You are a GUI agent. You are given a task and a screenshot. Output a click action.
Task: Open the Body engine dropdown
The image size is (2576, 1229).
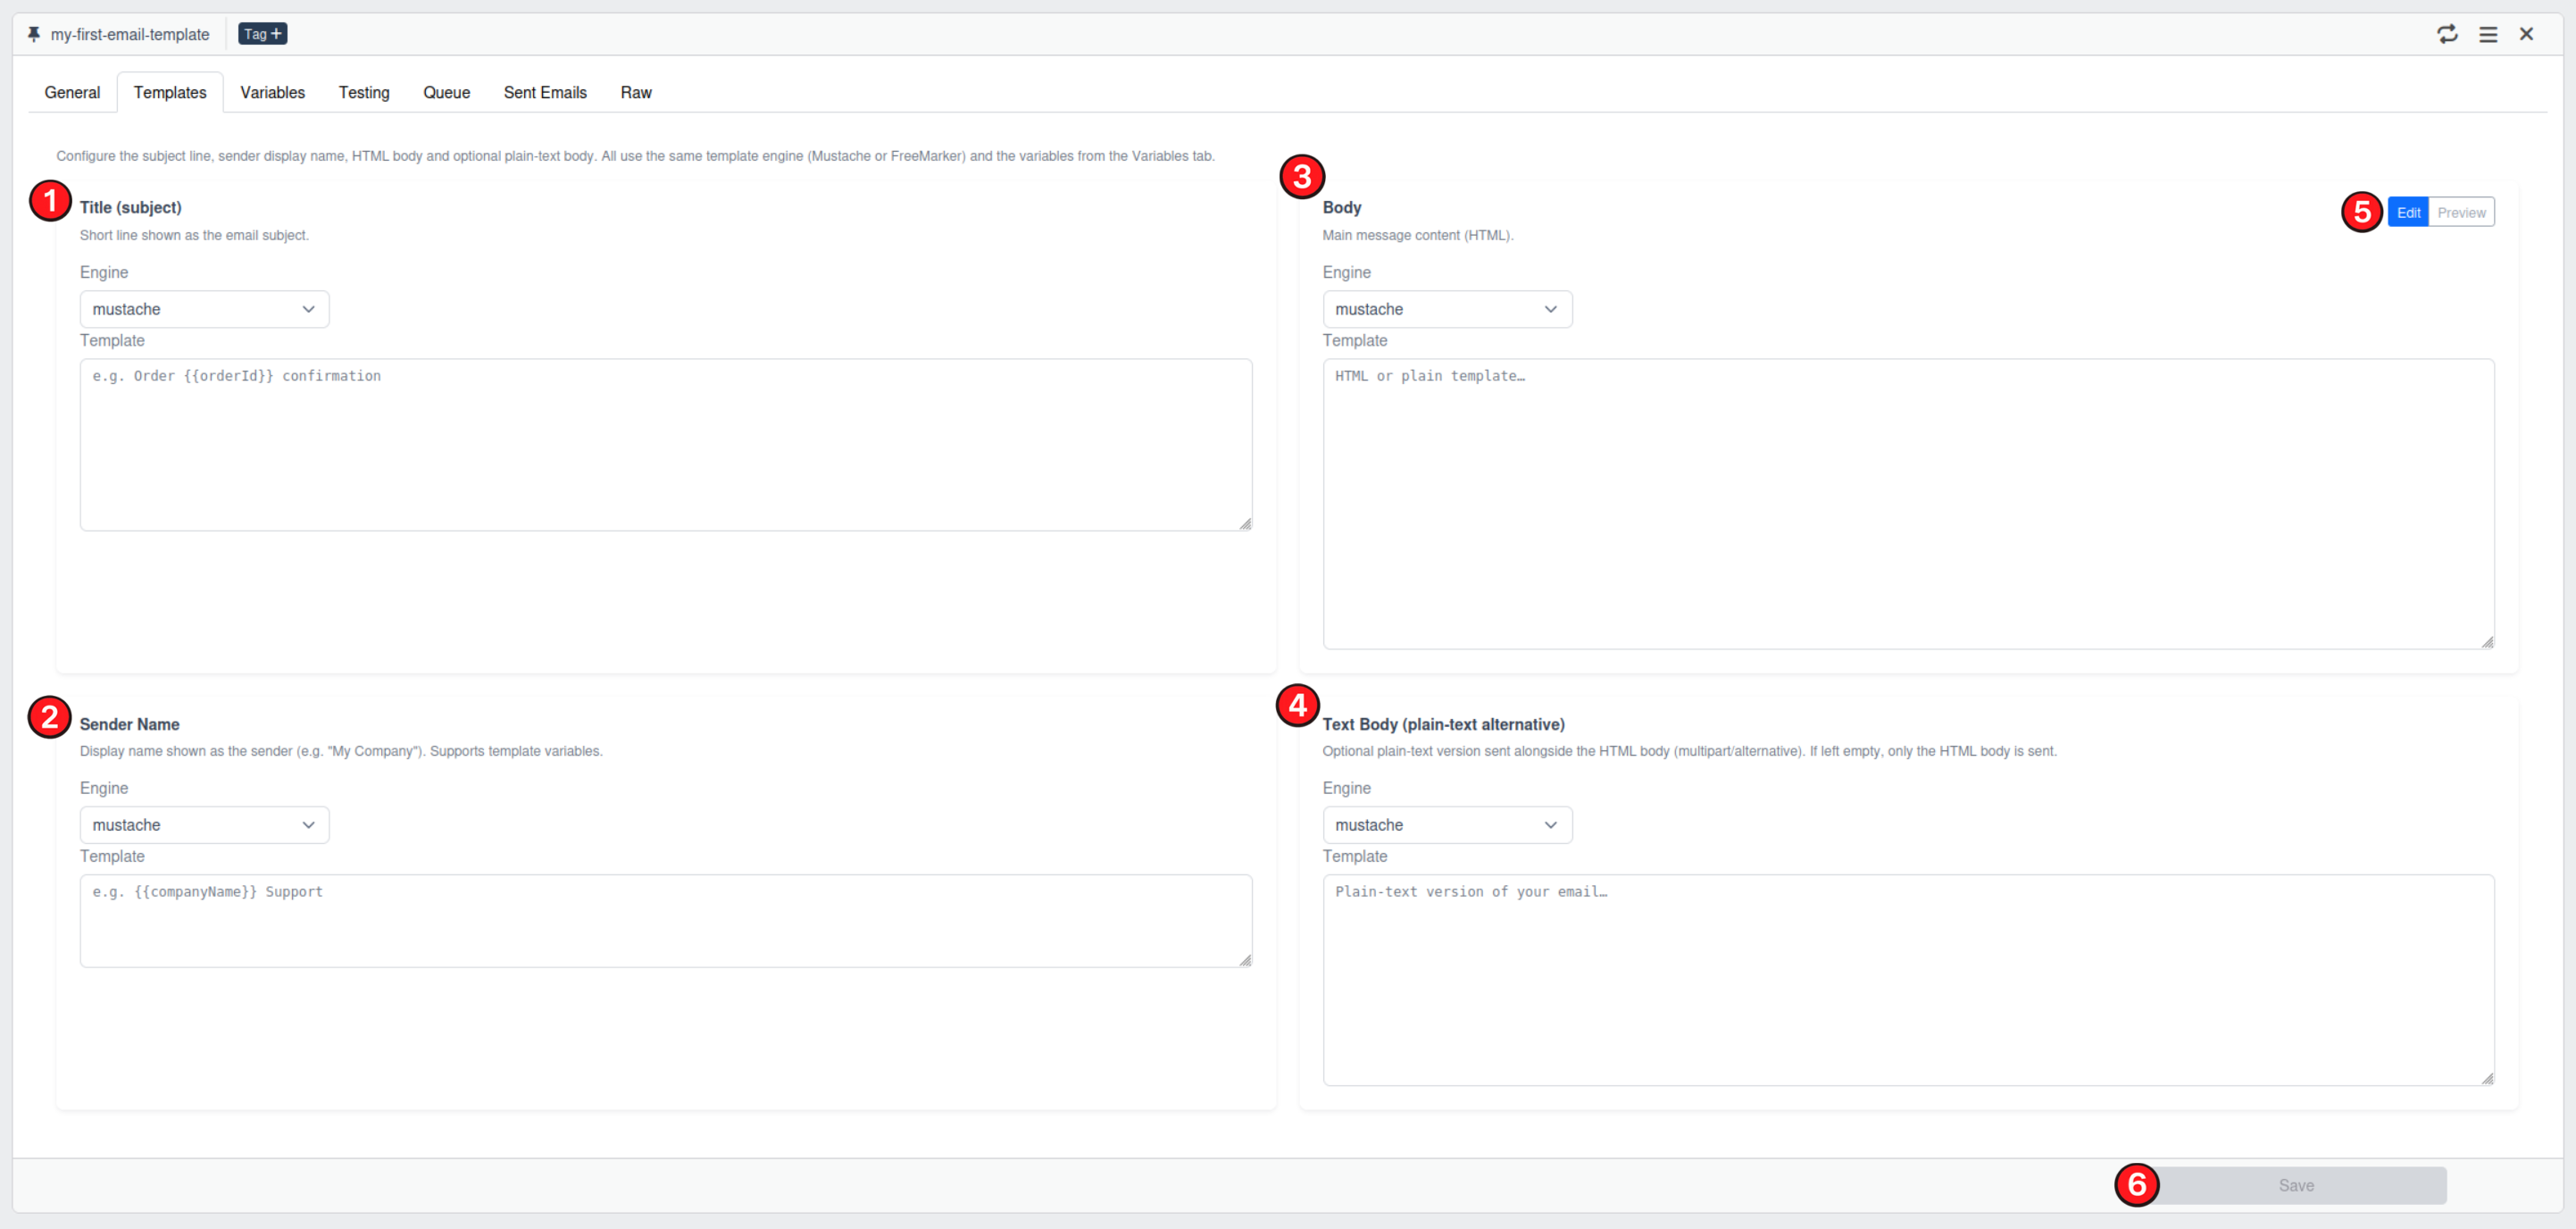click(x=1447, y=309)
